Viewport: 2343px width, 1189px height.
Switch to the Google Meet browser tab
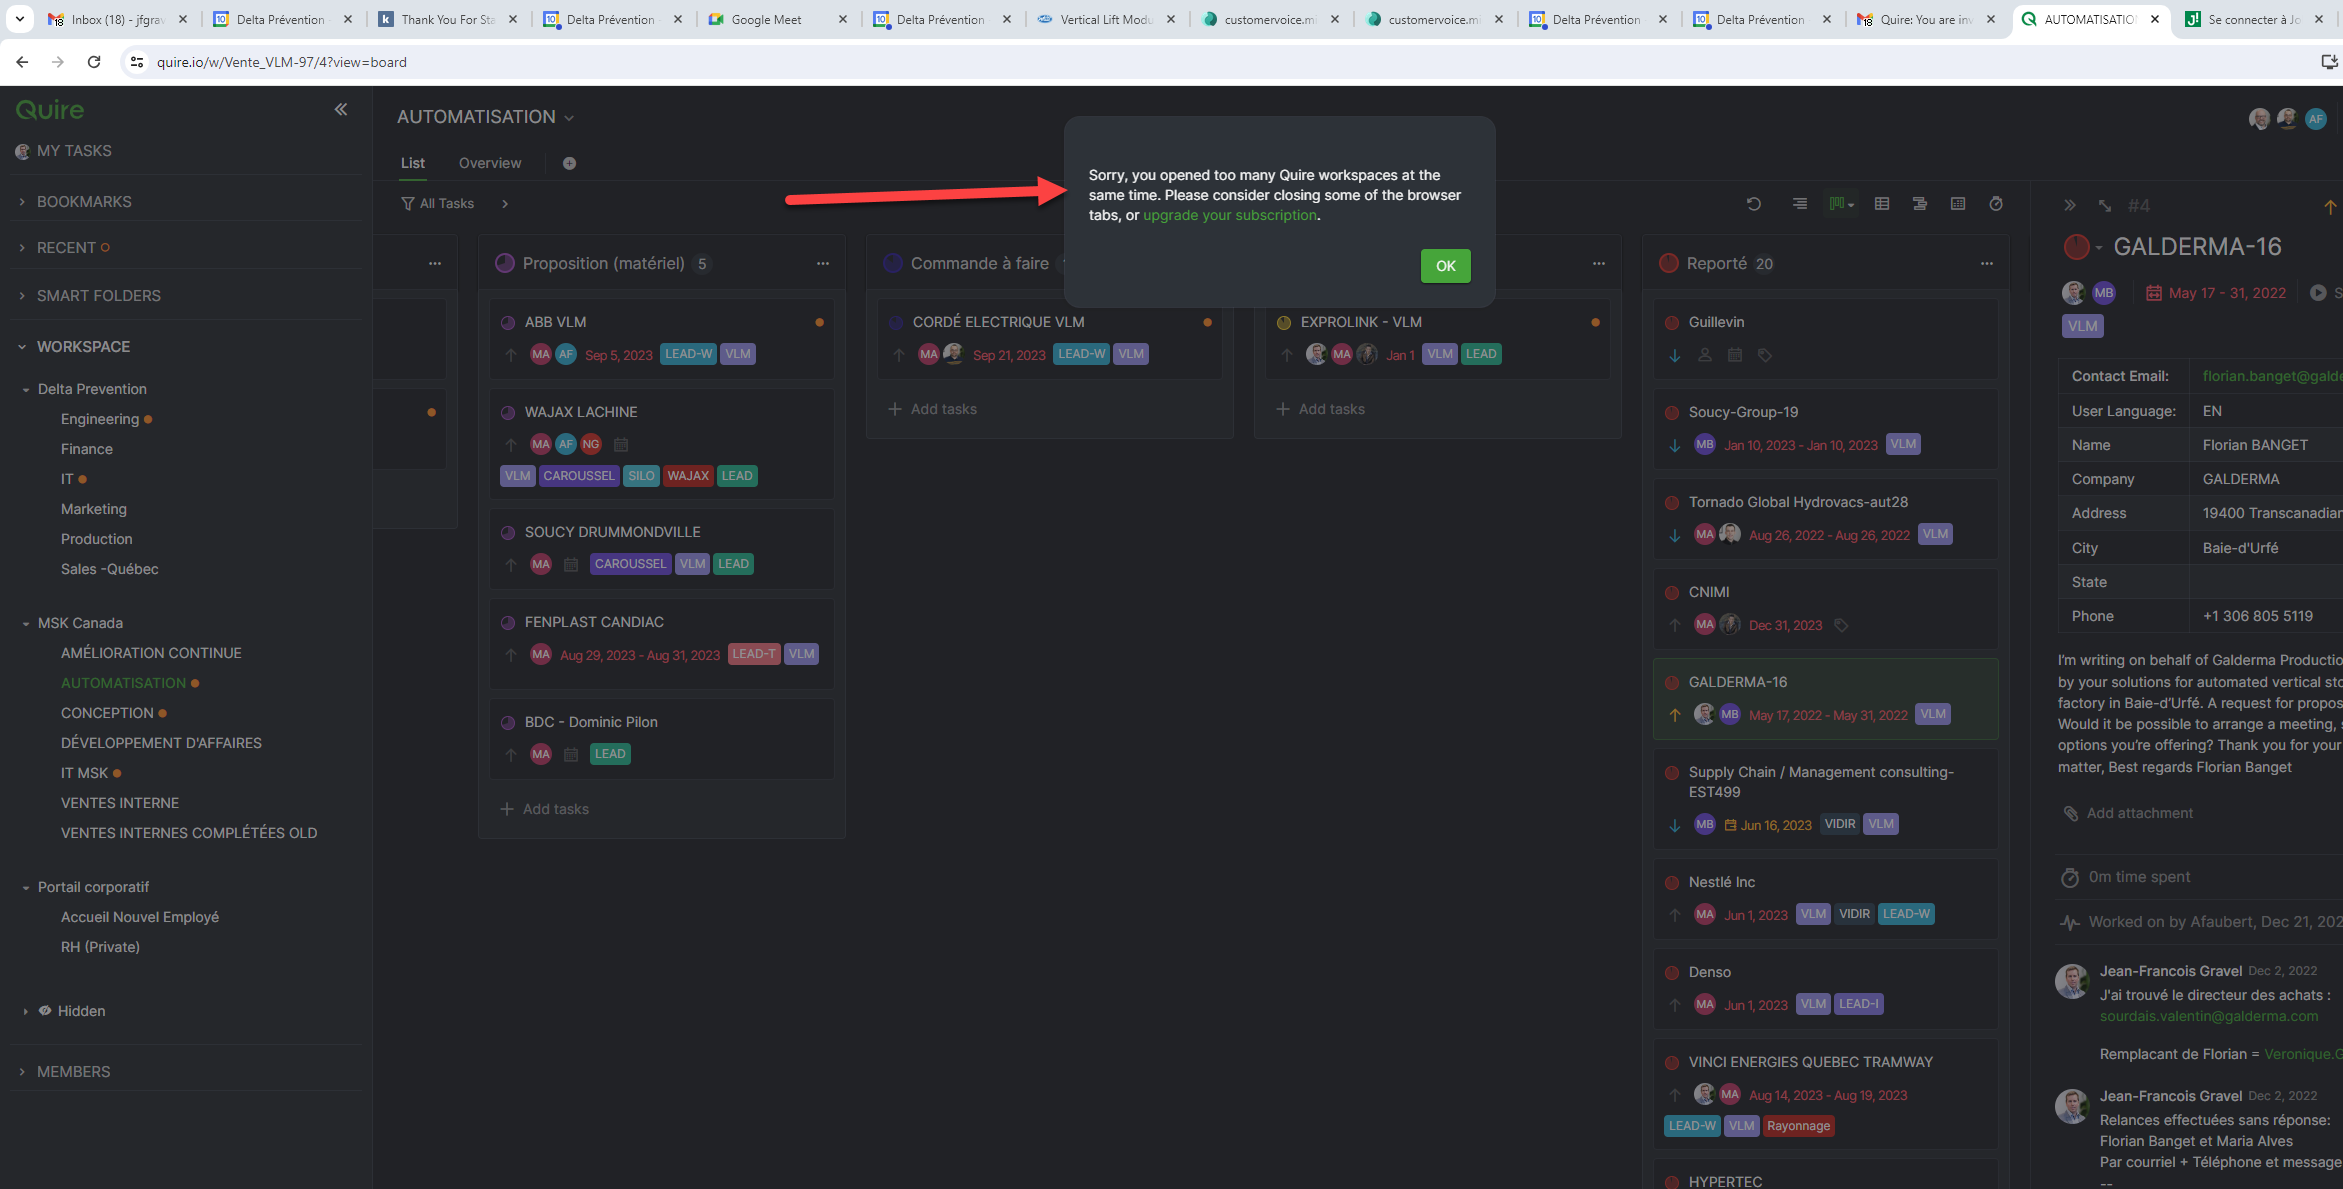[x=777, y=19]
